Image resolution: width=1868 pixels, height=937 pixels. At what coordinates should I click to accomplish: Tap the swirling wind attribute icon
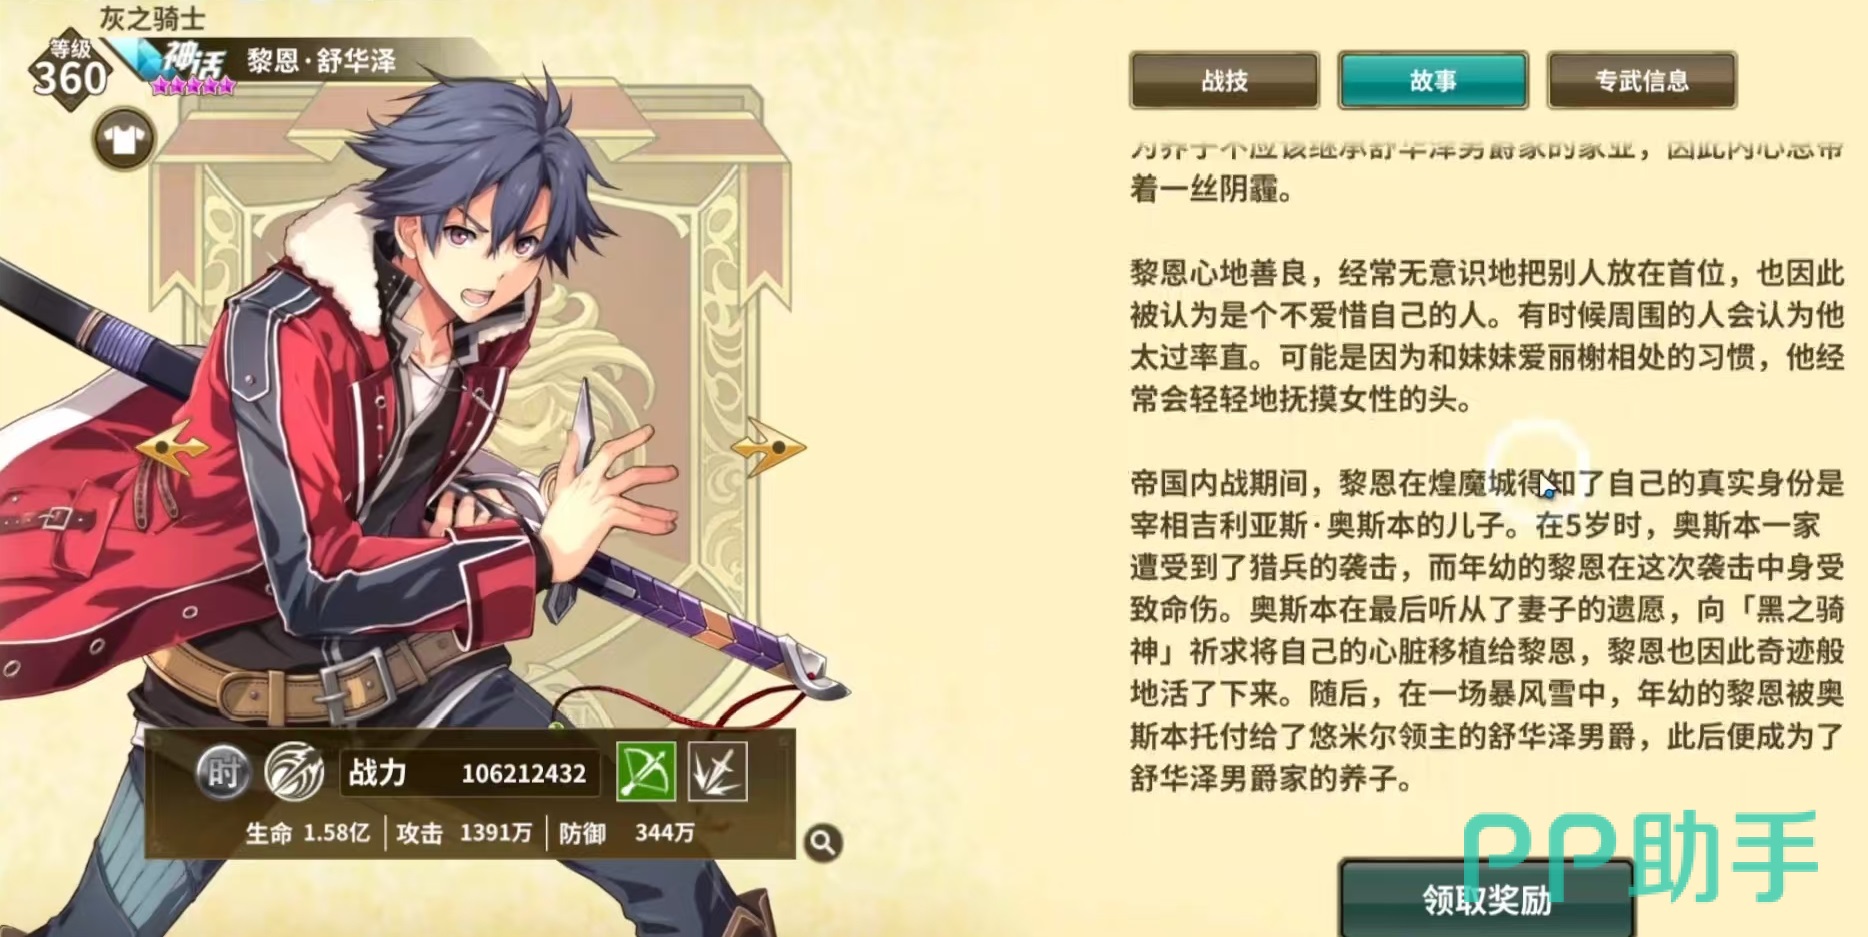click(294, 772)
